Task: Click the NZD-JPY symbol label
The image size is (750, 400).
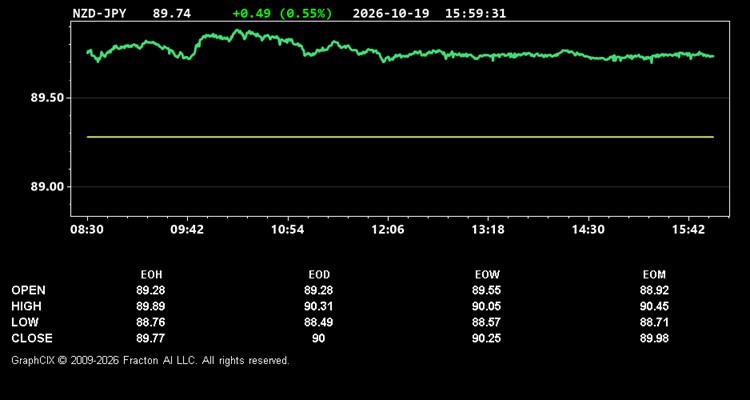Action: click(x=99, y=13)
